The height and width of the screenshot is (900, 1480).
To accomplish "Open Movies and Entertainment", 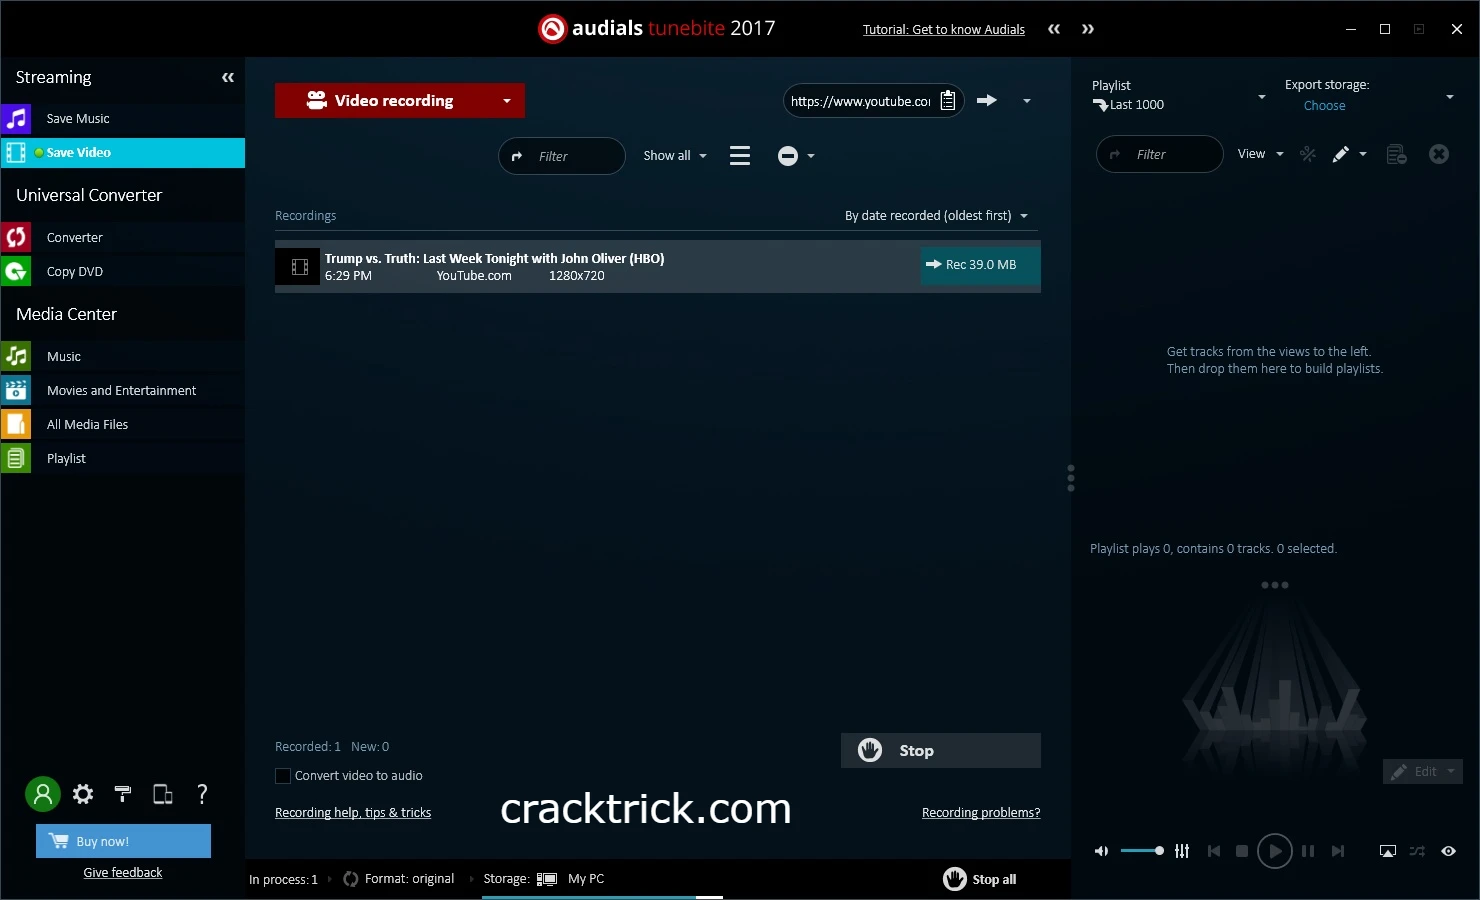I will pyautogui.click(x=122, y=390).
